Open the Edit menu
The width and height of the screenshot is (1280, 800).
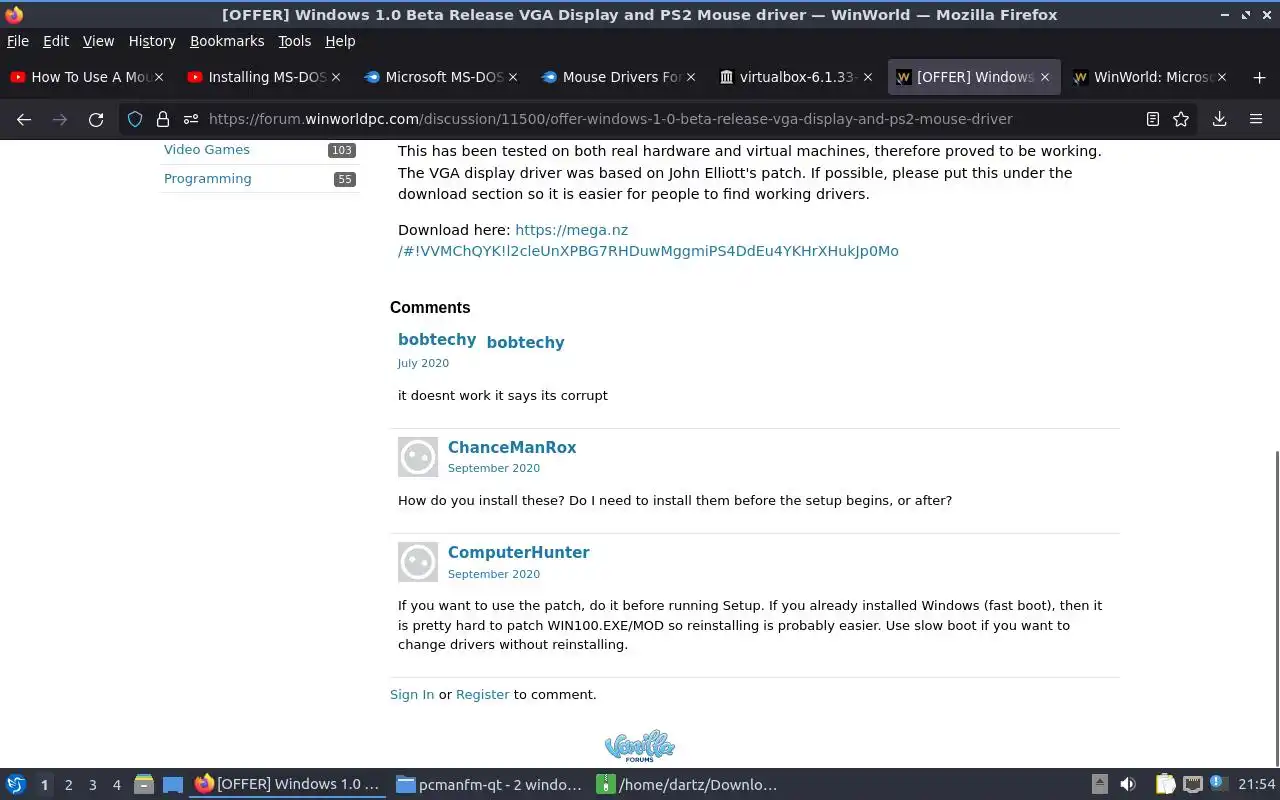coord(56,41)
